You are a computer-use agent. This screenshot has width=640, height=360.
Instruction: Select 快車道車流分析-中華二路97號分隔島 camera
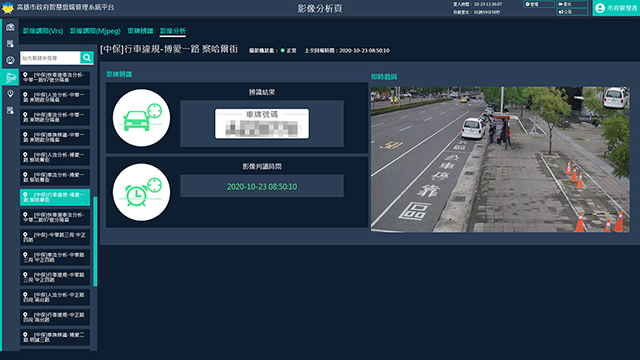click(x=55, y=218)
